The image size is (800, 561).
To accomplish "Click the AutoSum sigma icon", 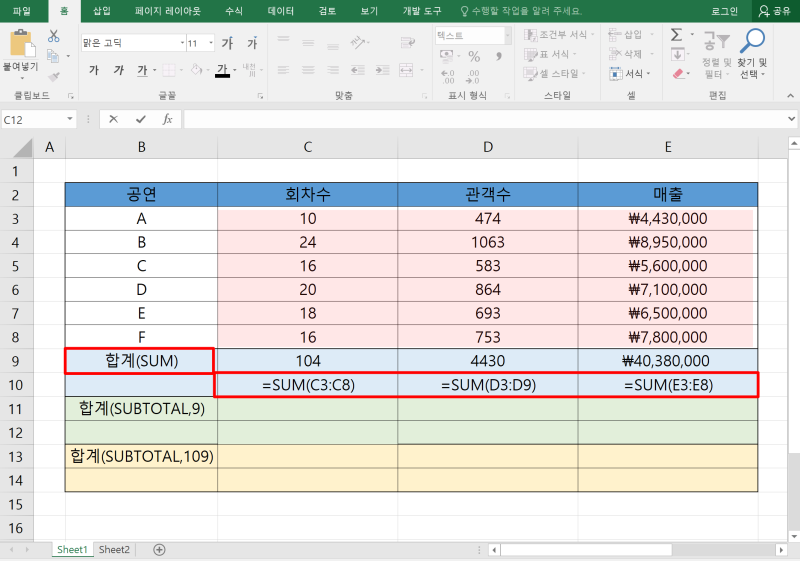I will (x=677, y=35).
